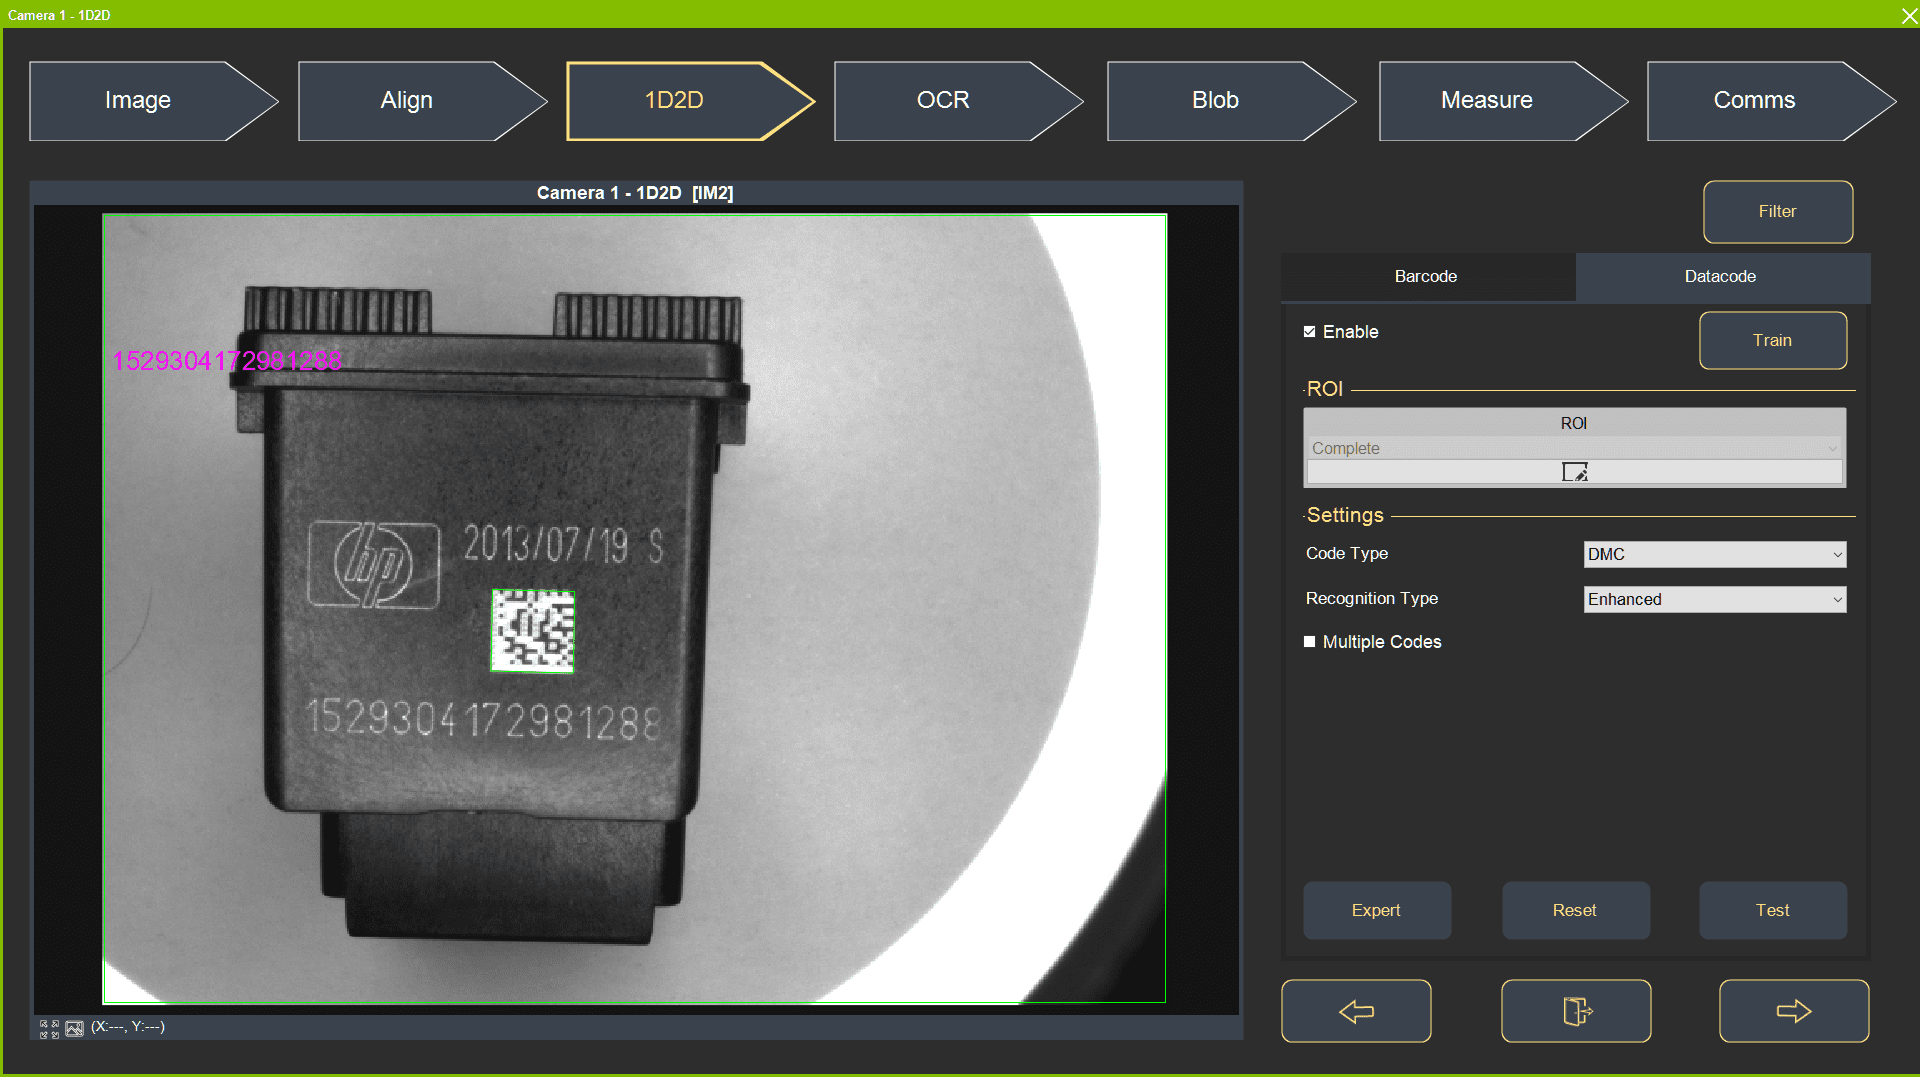The width and height of the screenshot is (1920, 1077).
Task: Go to the Align step
Action: [x=422, y=101]
